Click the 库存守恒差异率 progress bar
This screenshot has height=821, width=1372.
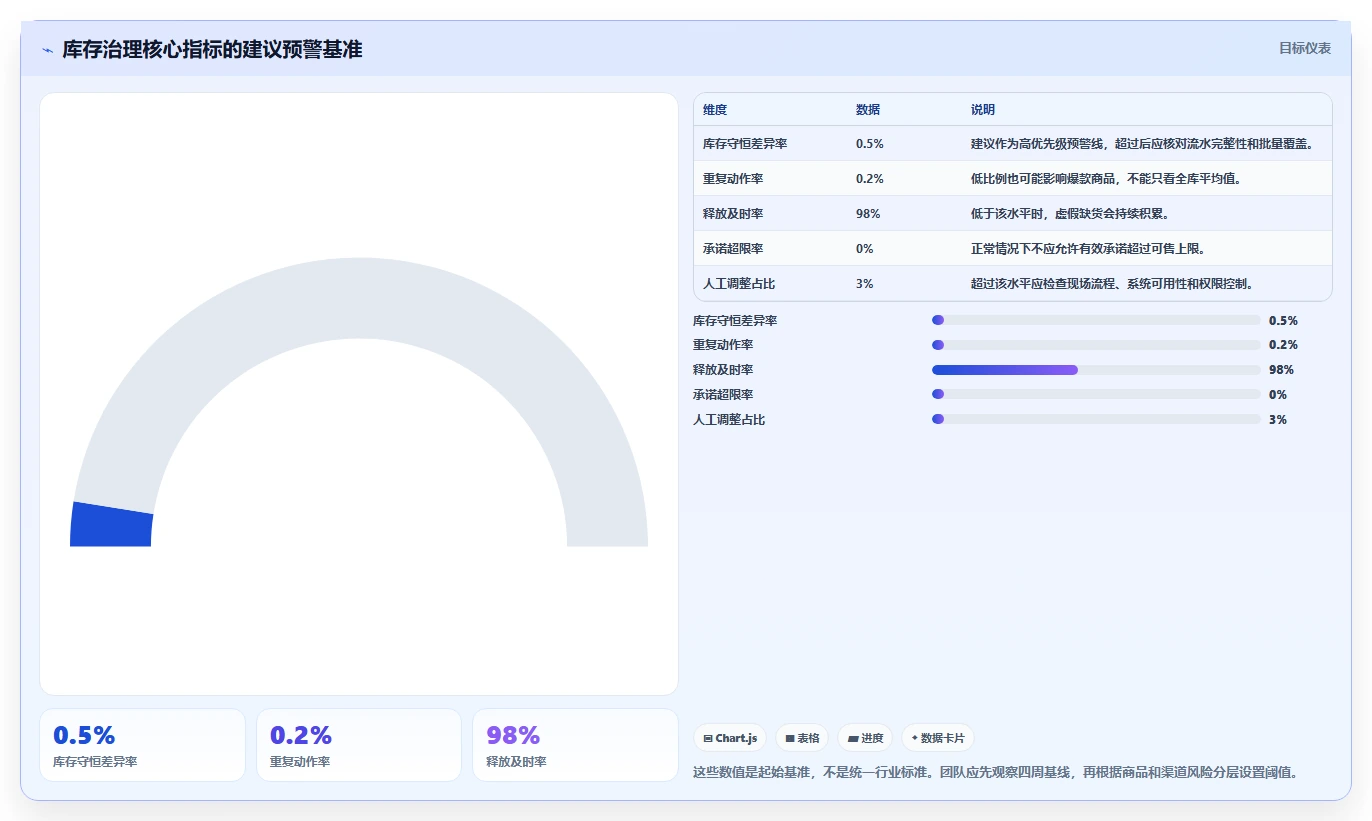pyautogui.click(x=1096, y=320)
